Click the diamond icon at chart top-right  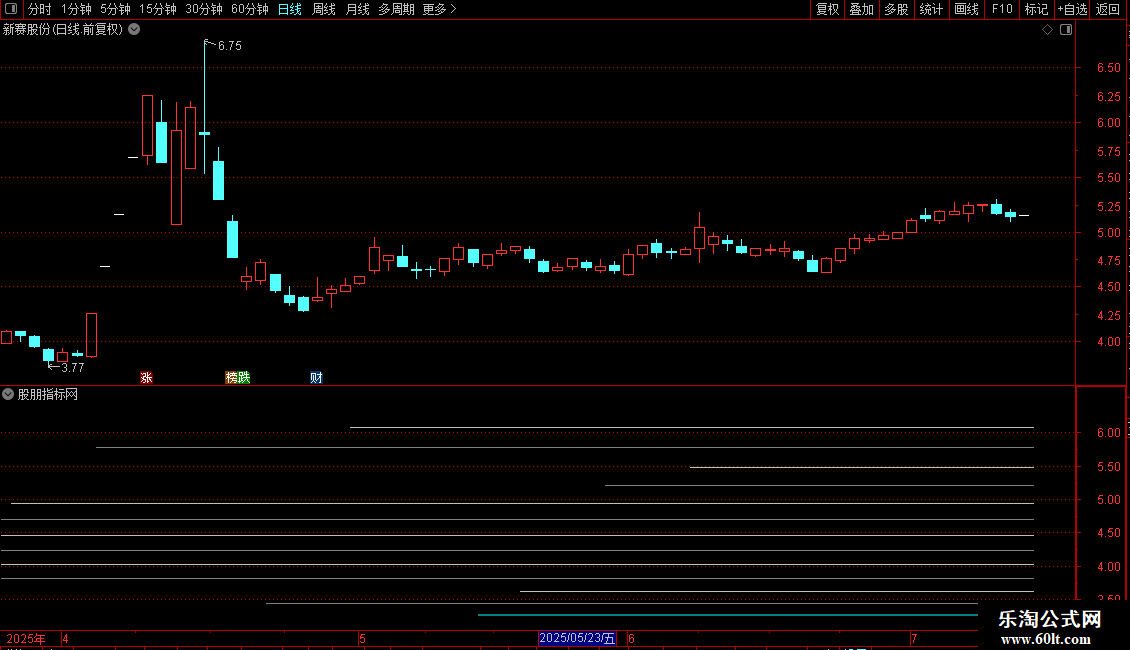(1047, 30)
